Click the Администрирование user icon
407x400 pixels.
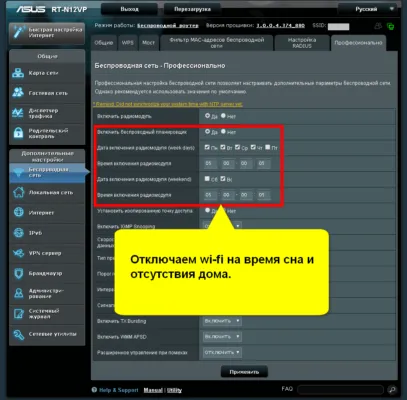point(18,293)
